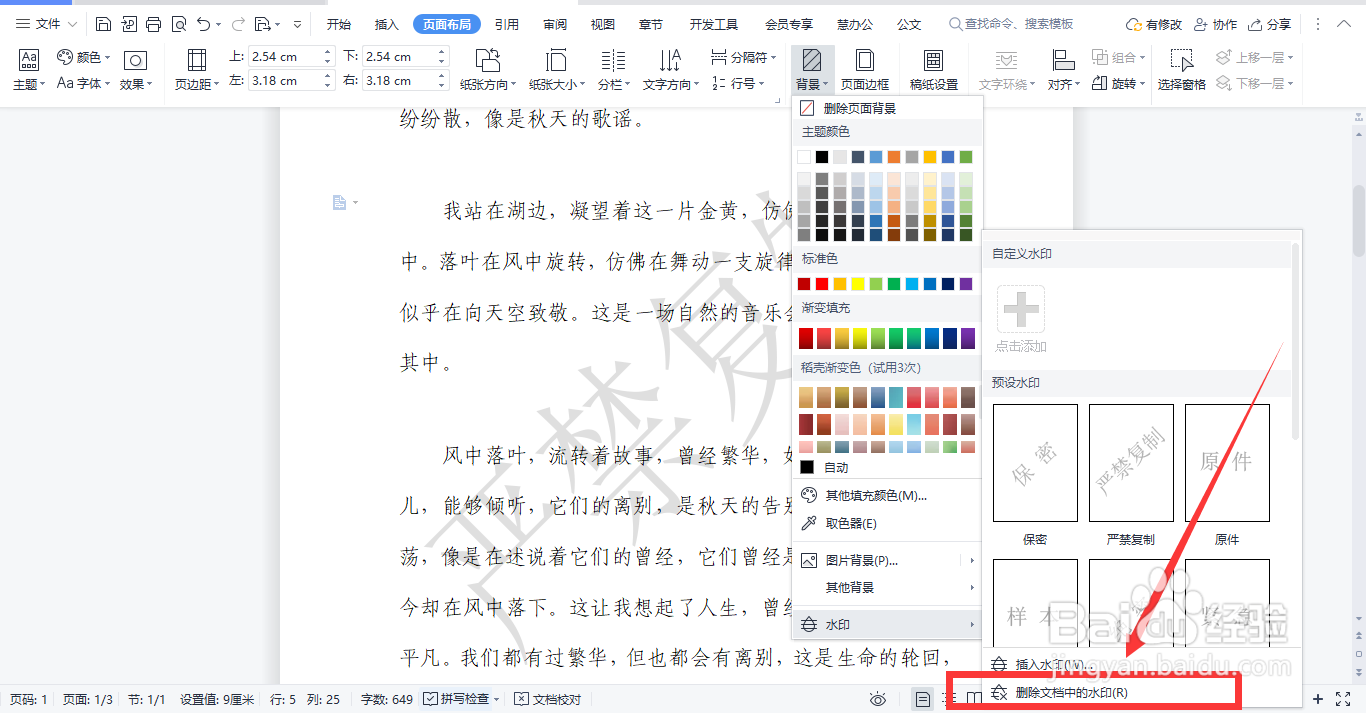
Task: Open quick access toolbar customize arrow
Action: (298, 24)
